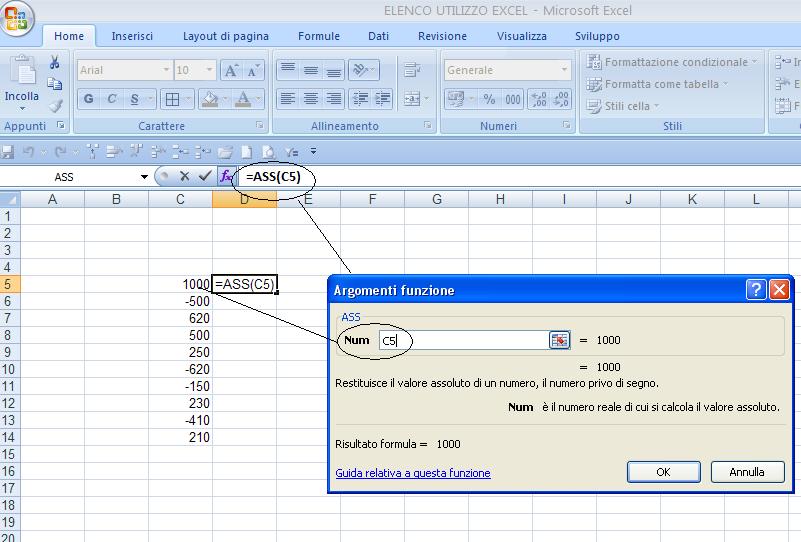The image size is (801, 542).
Task: Open the Formule ribbon tab
Action: (319, 36)
